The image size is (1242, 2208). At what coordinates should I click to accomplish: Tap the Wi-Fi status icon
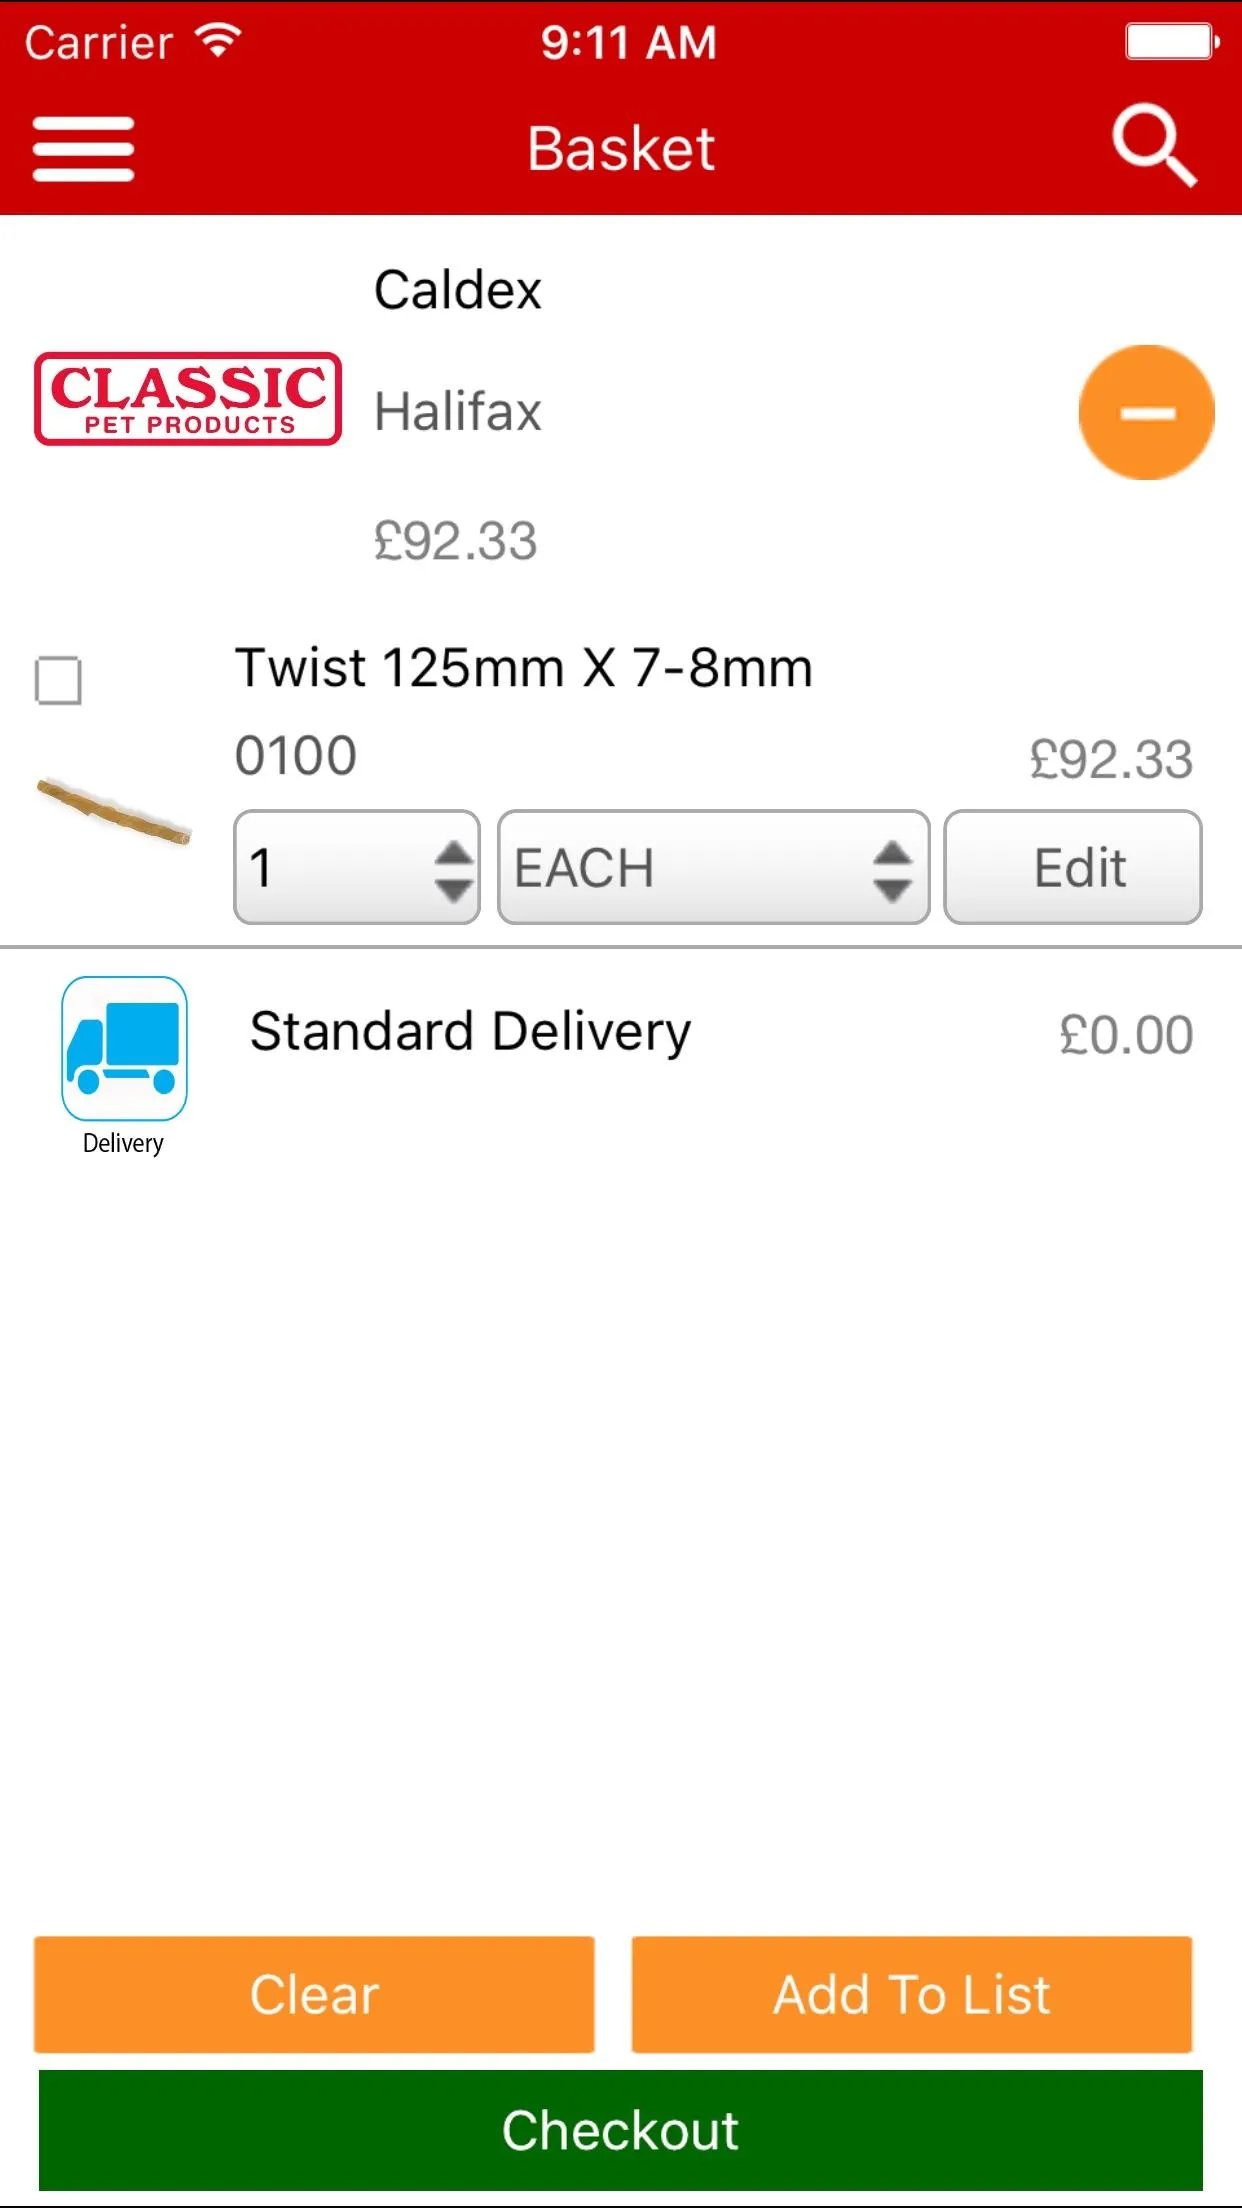[218, 41]
